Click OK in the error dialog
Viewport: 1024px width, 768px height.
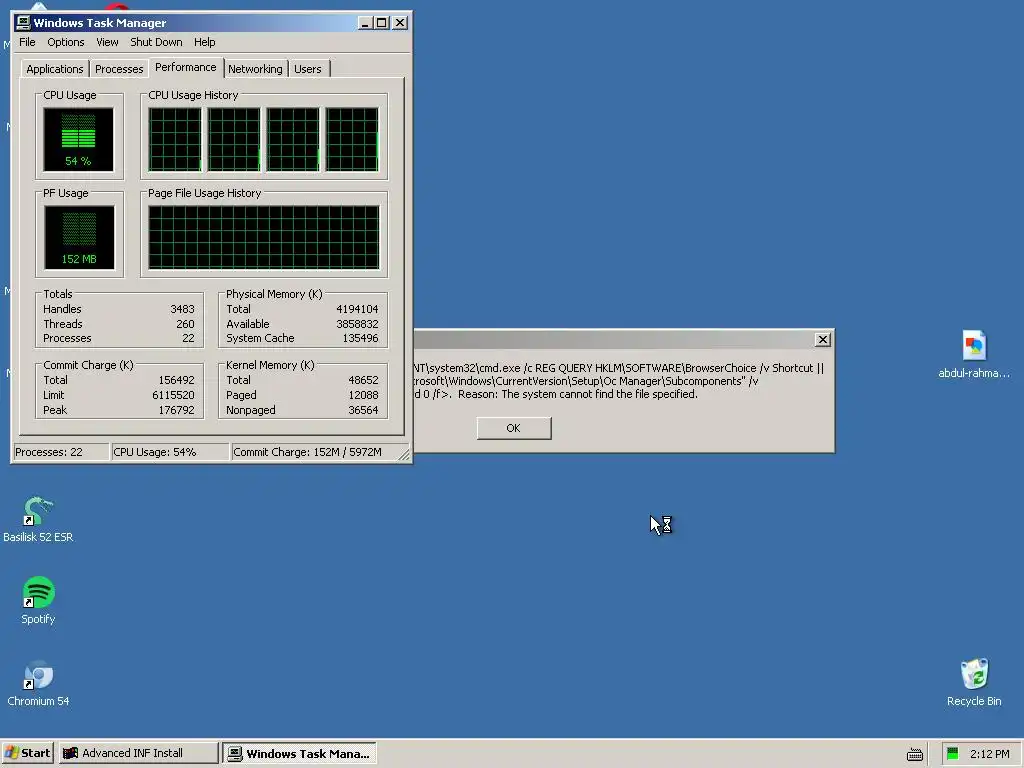(x=513, y=428)
